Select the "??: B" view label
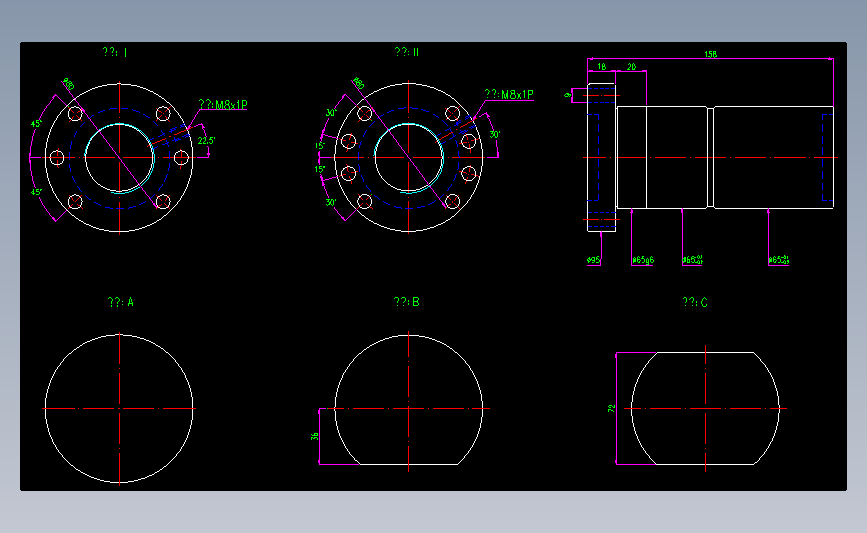 click(x=406, y=302)
